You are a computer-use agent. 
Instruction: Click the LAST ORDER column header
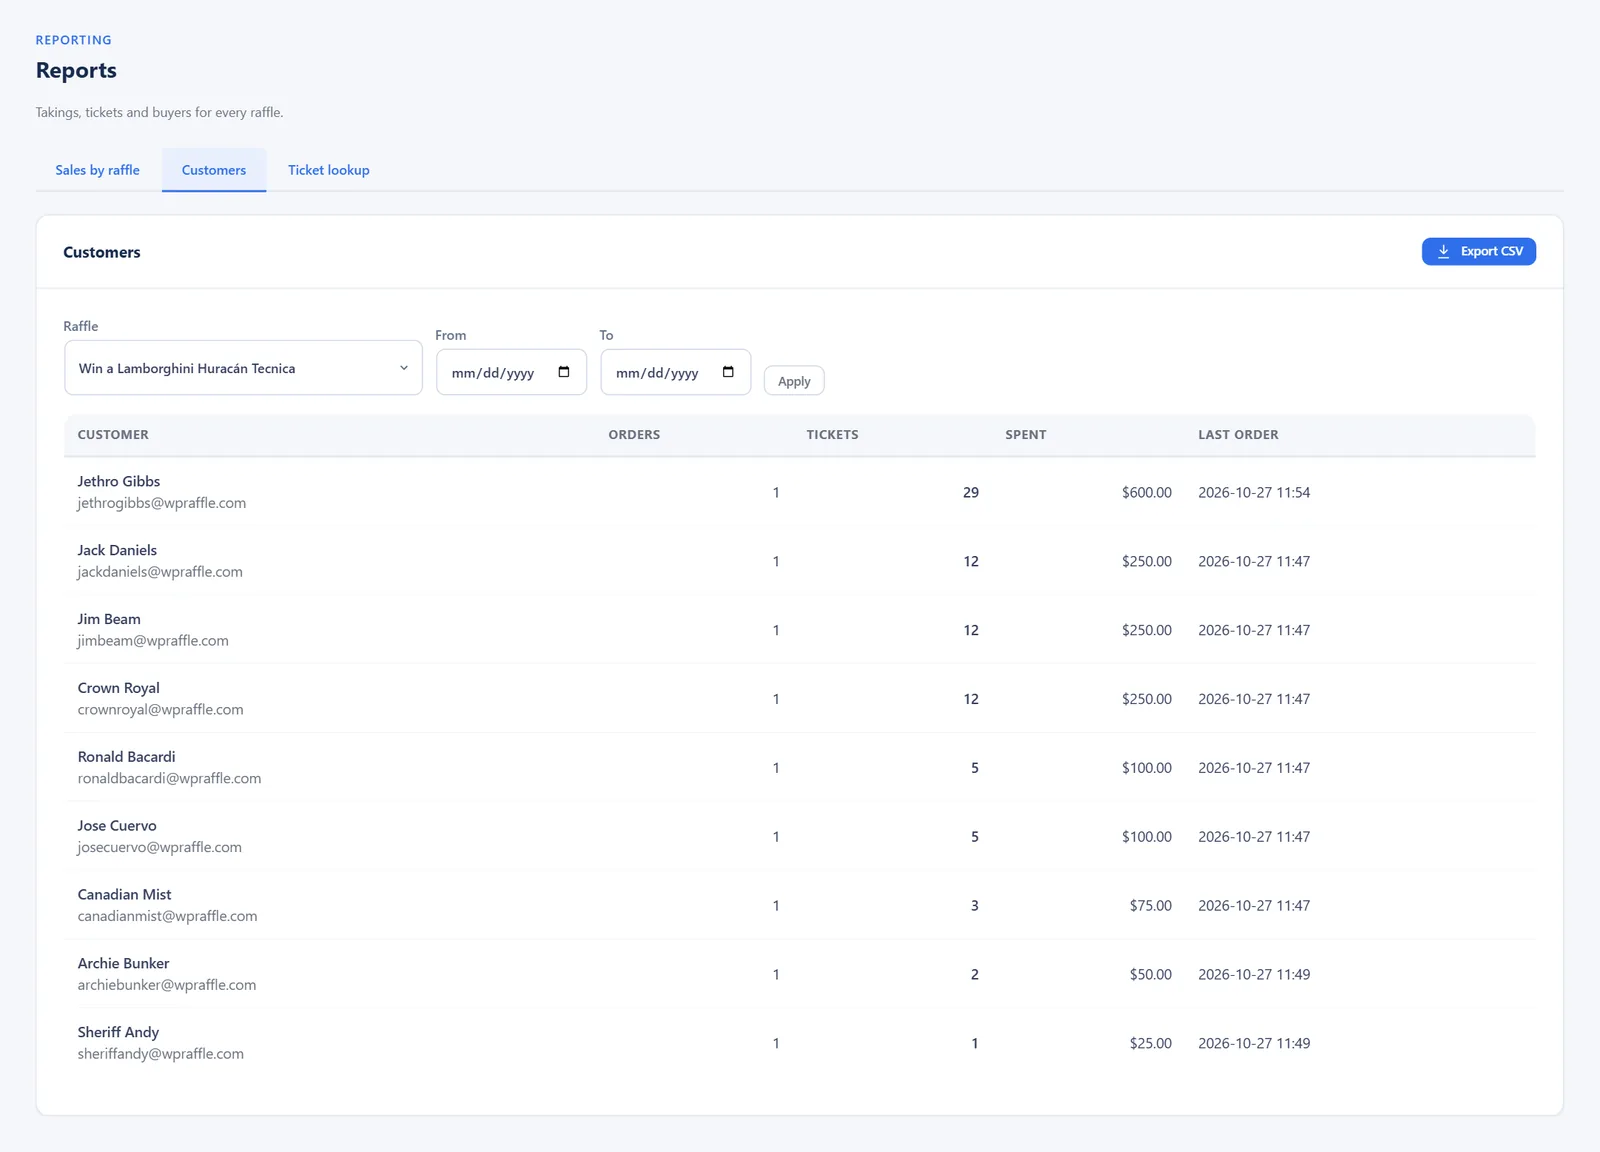[x=1238, y=435]
